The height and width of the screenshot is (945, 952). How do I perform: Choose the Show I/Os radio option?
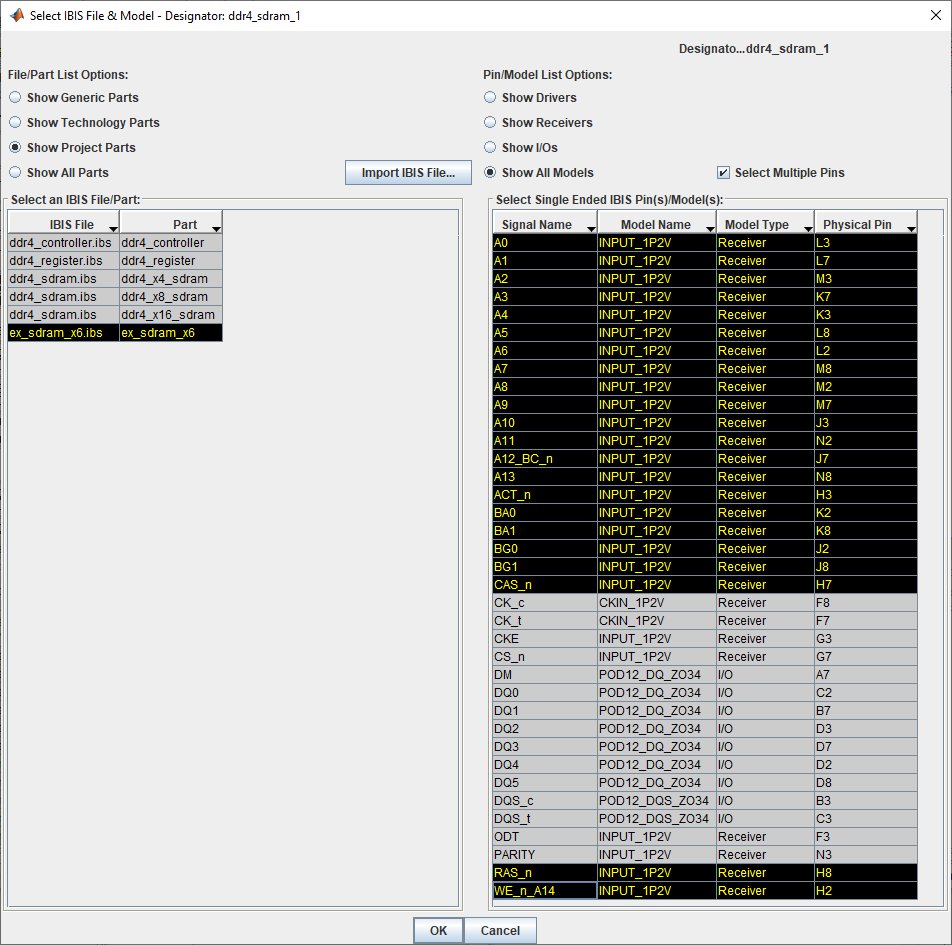(490, 148)
